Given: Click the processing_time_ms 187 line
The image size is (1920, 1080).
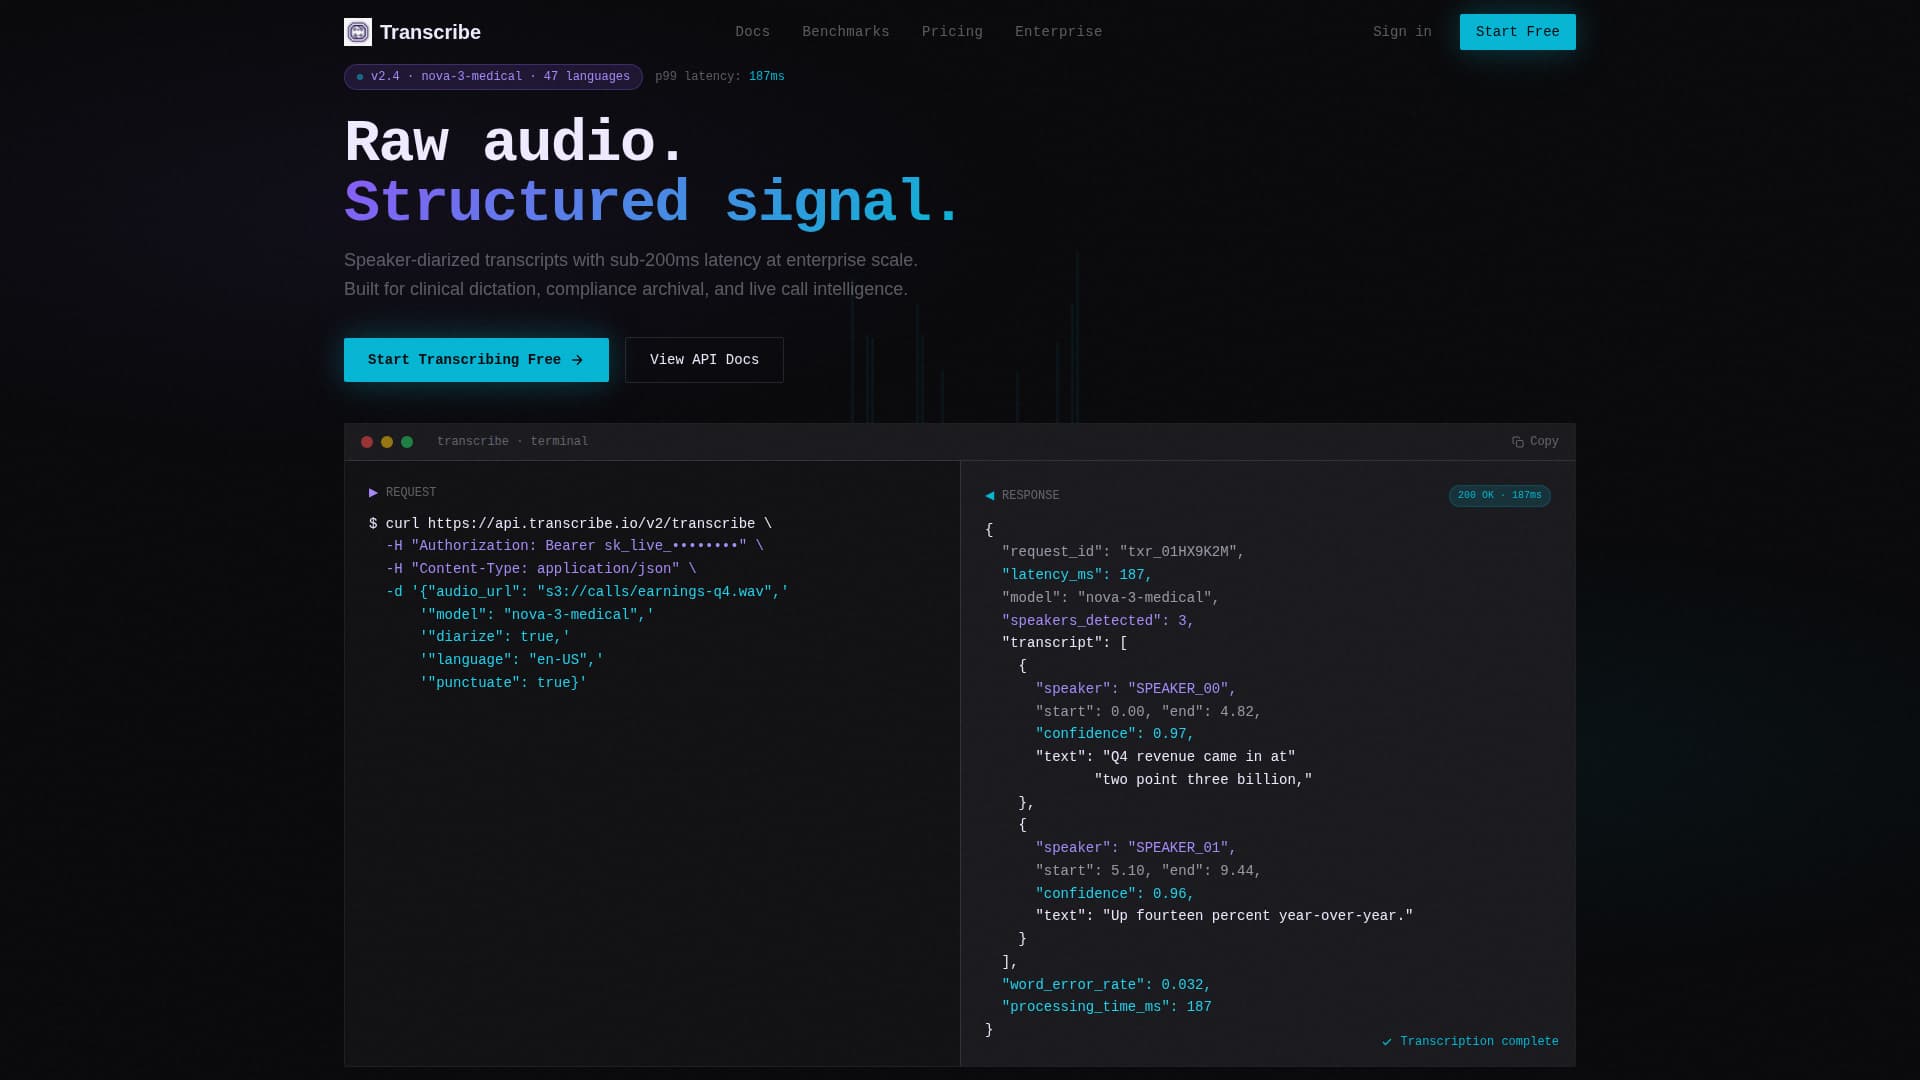Looking at the screenshot, I should tap(1106, 1007).
